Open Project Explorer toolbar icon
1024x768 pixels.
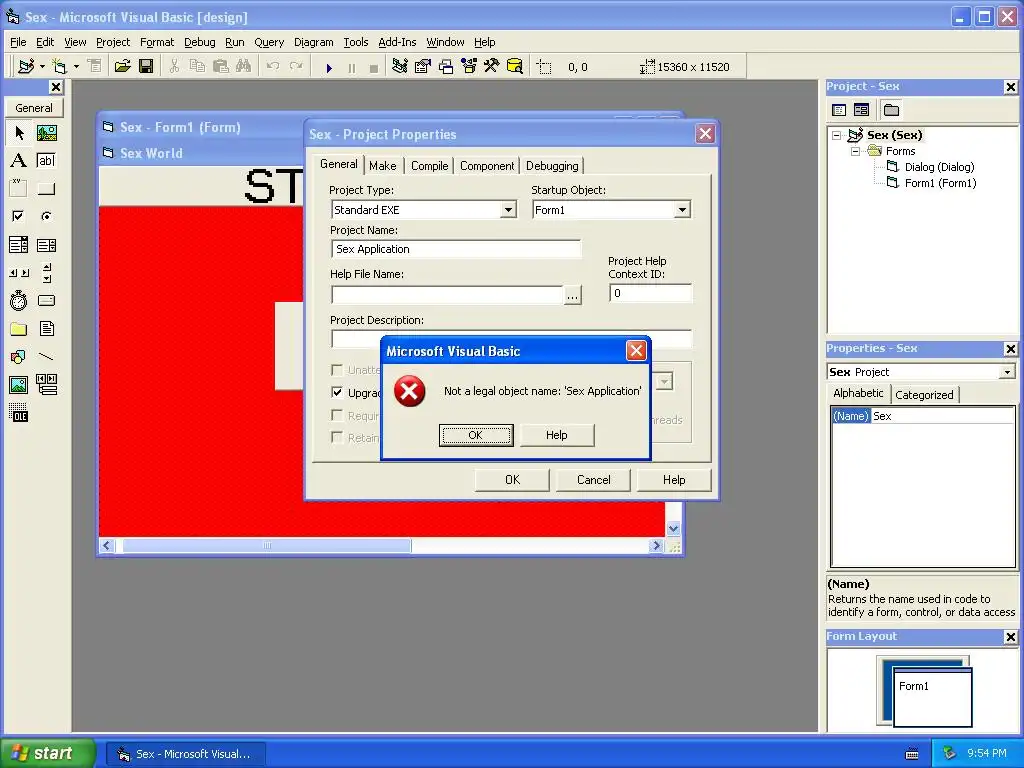click(x=400, y=67)
